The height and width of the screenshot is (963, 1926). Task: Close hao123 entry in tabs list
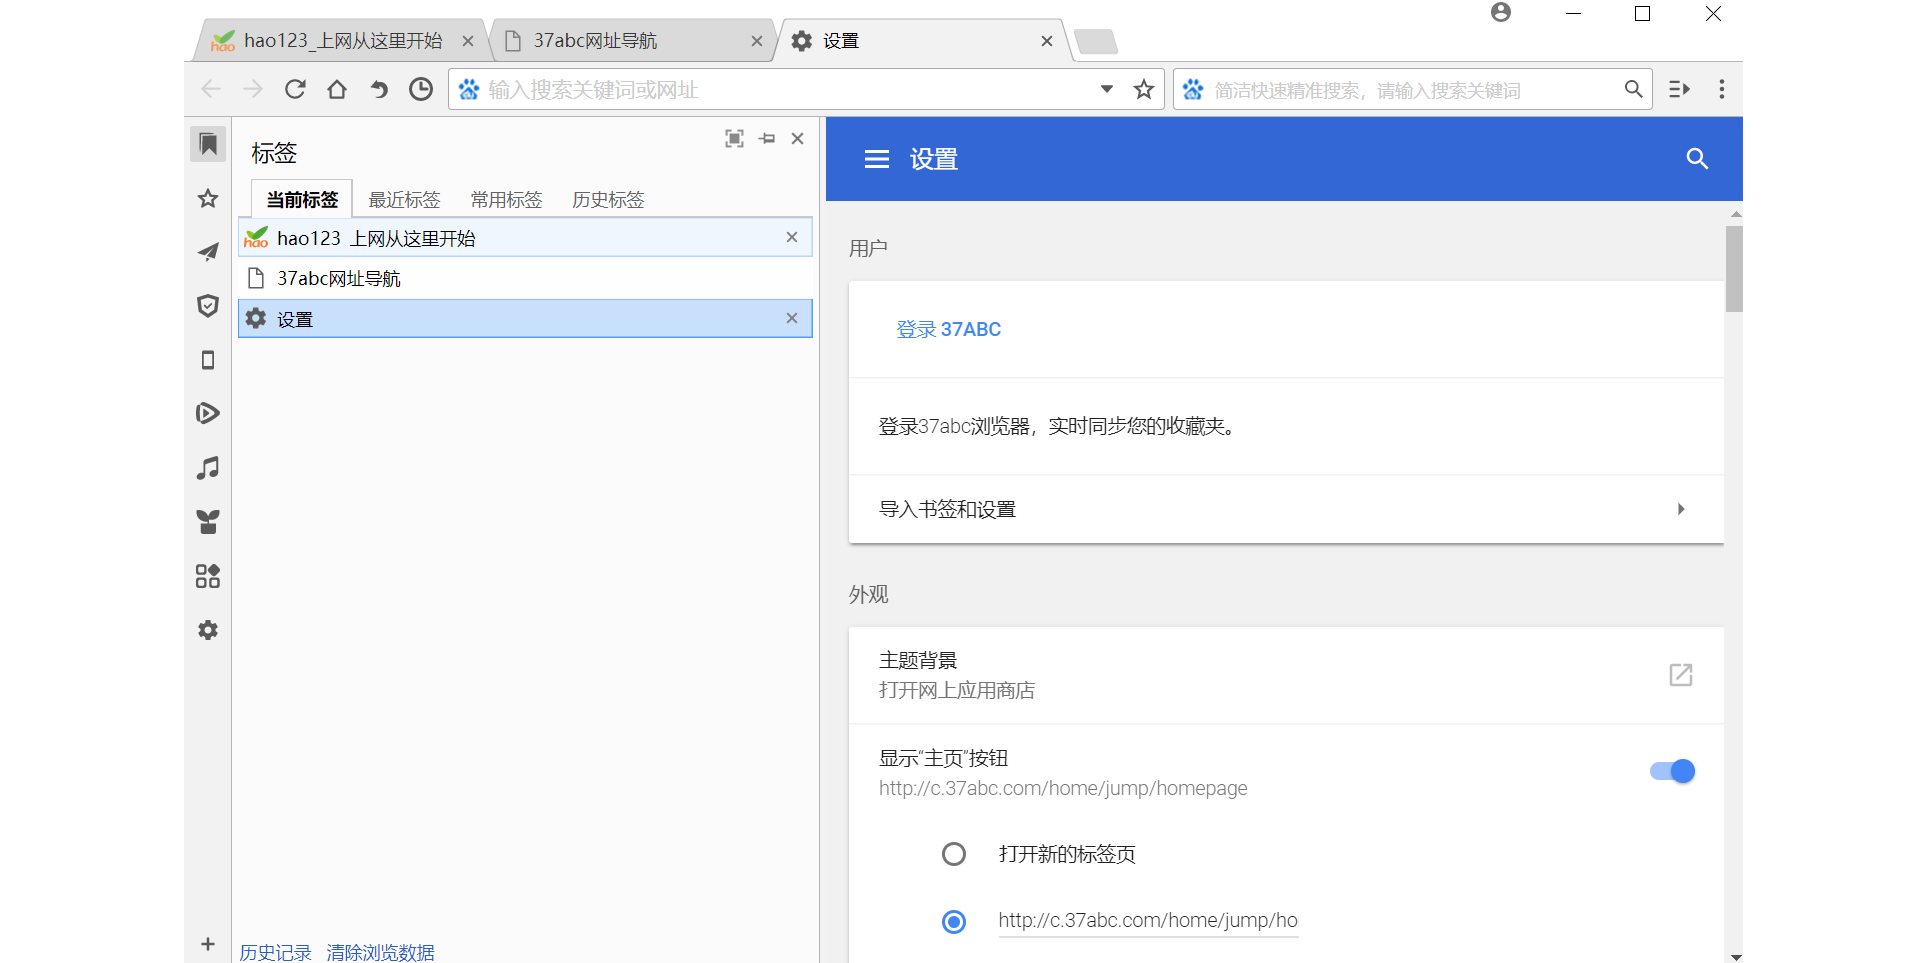click(792, 237)
